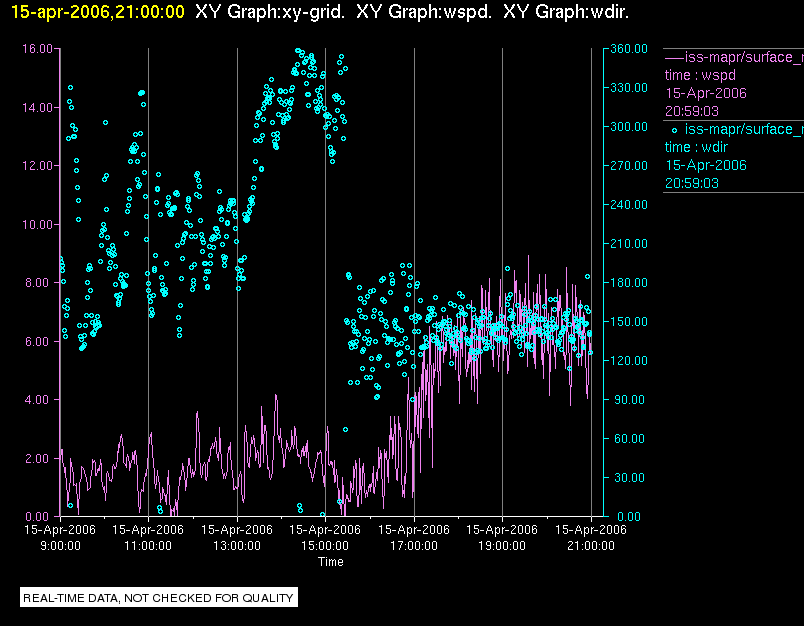The height and width of the screenshot is (626, 804).
Task: Click the 21:00:00 x-axis time label
Action: [x=590, y=546]
